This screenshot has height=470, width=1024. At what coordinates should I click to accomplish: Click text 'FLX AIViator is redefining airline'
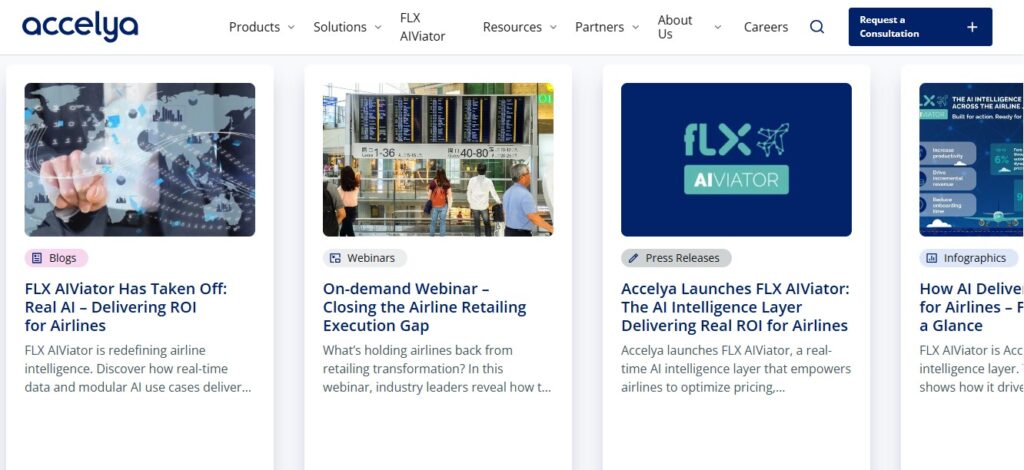(x=115, y=351)
